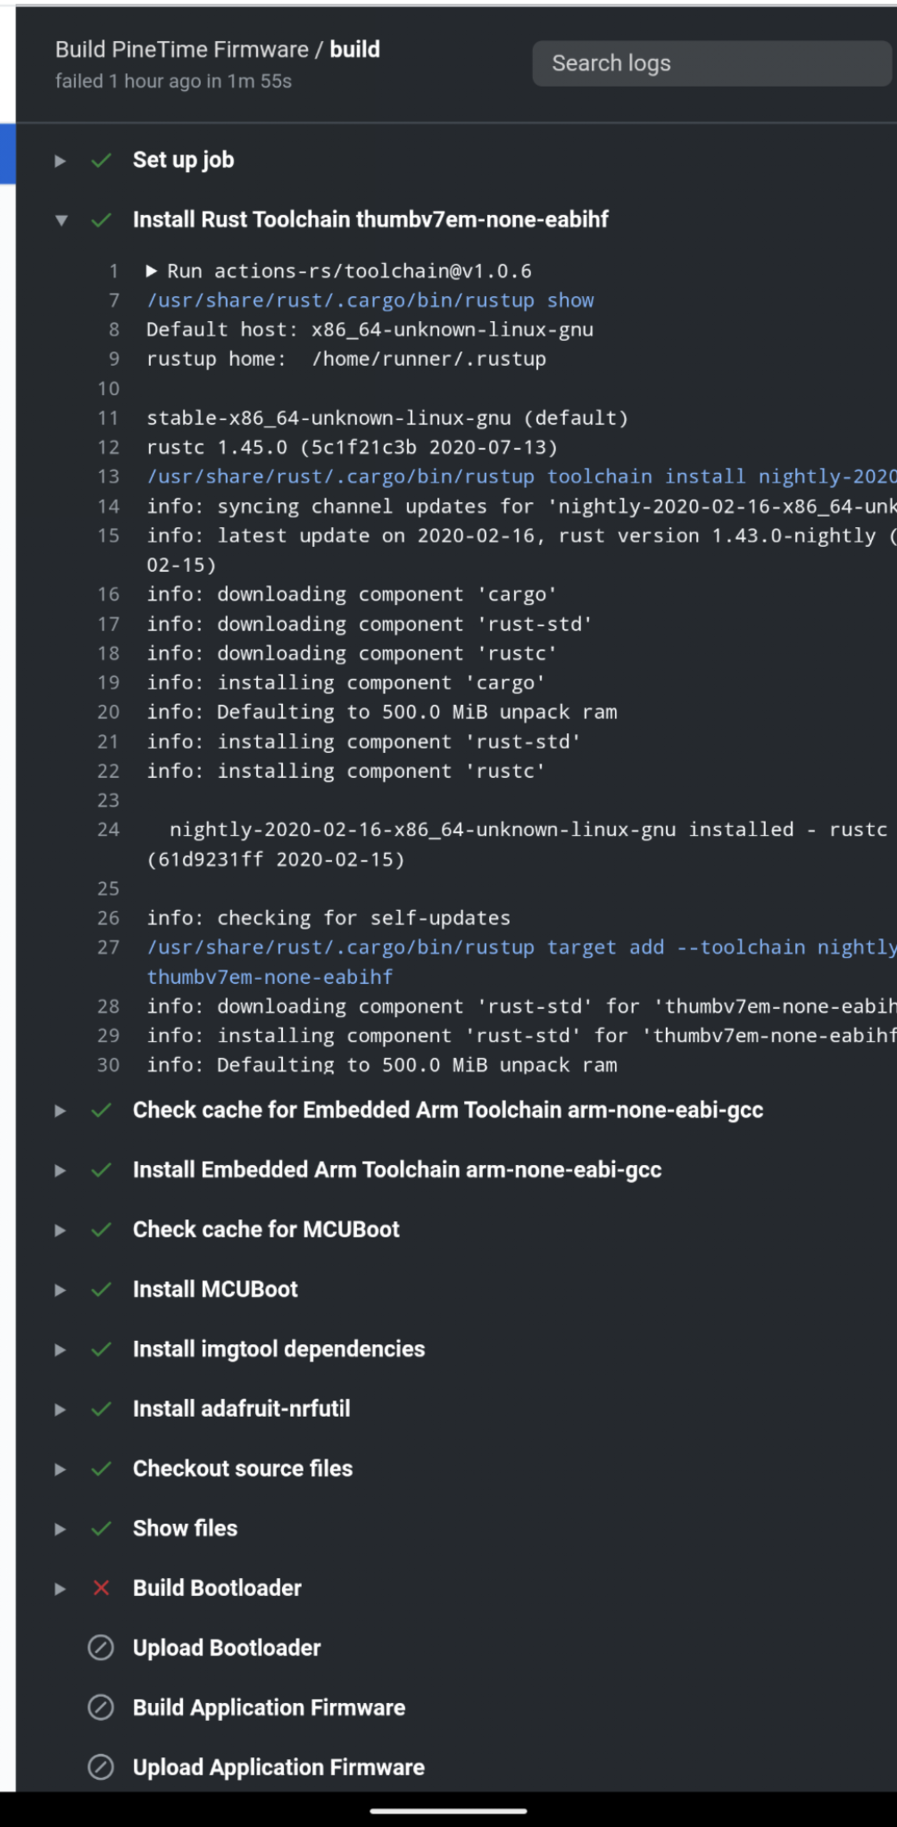Image resolution: width=897 pixels, height=1827 pixels.
Task: Expand Install imgtool dependencies arrow
Action: [x=61, y=1349]
